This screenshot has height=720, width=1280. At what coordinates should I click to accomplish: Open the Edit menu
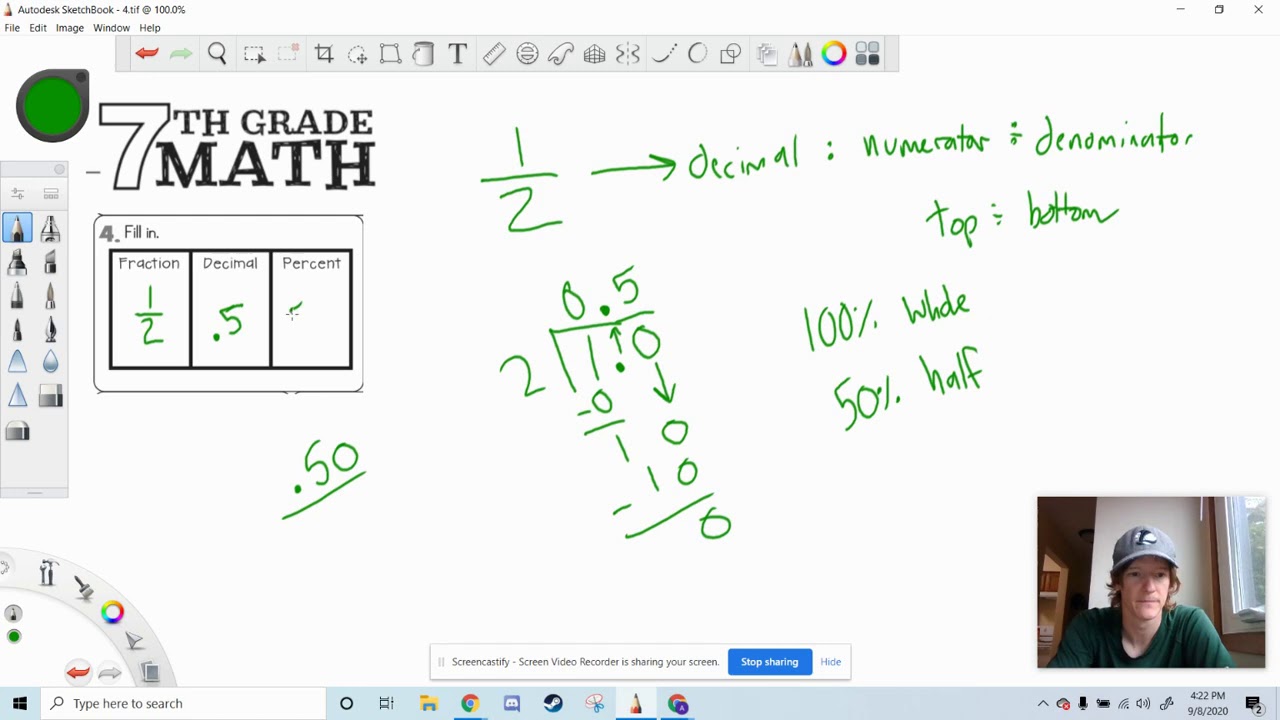pyautogui.click(x=38, y=28)
